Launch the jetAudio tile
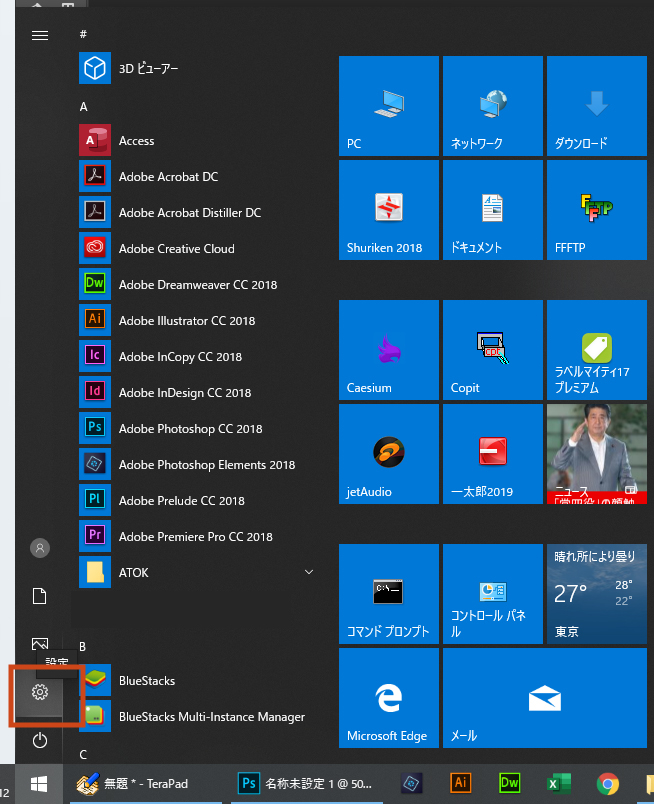Viewport: 654px width, 804px height. tap(389, 454)
